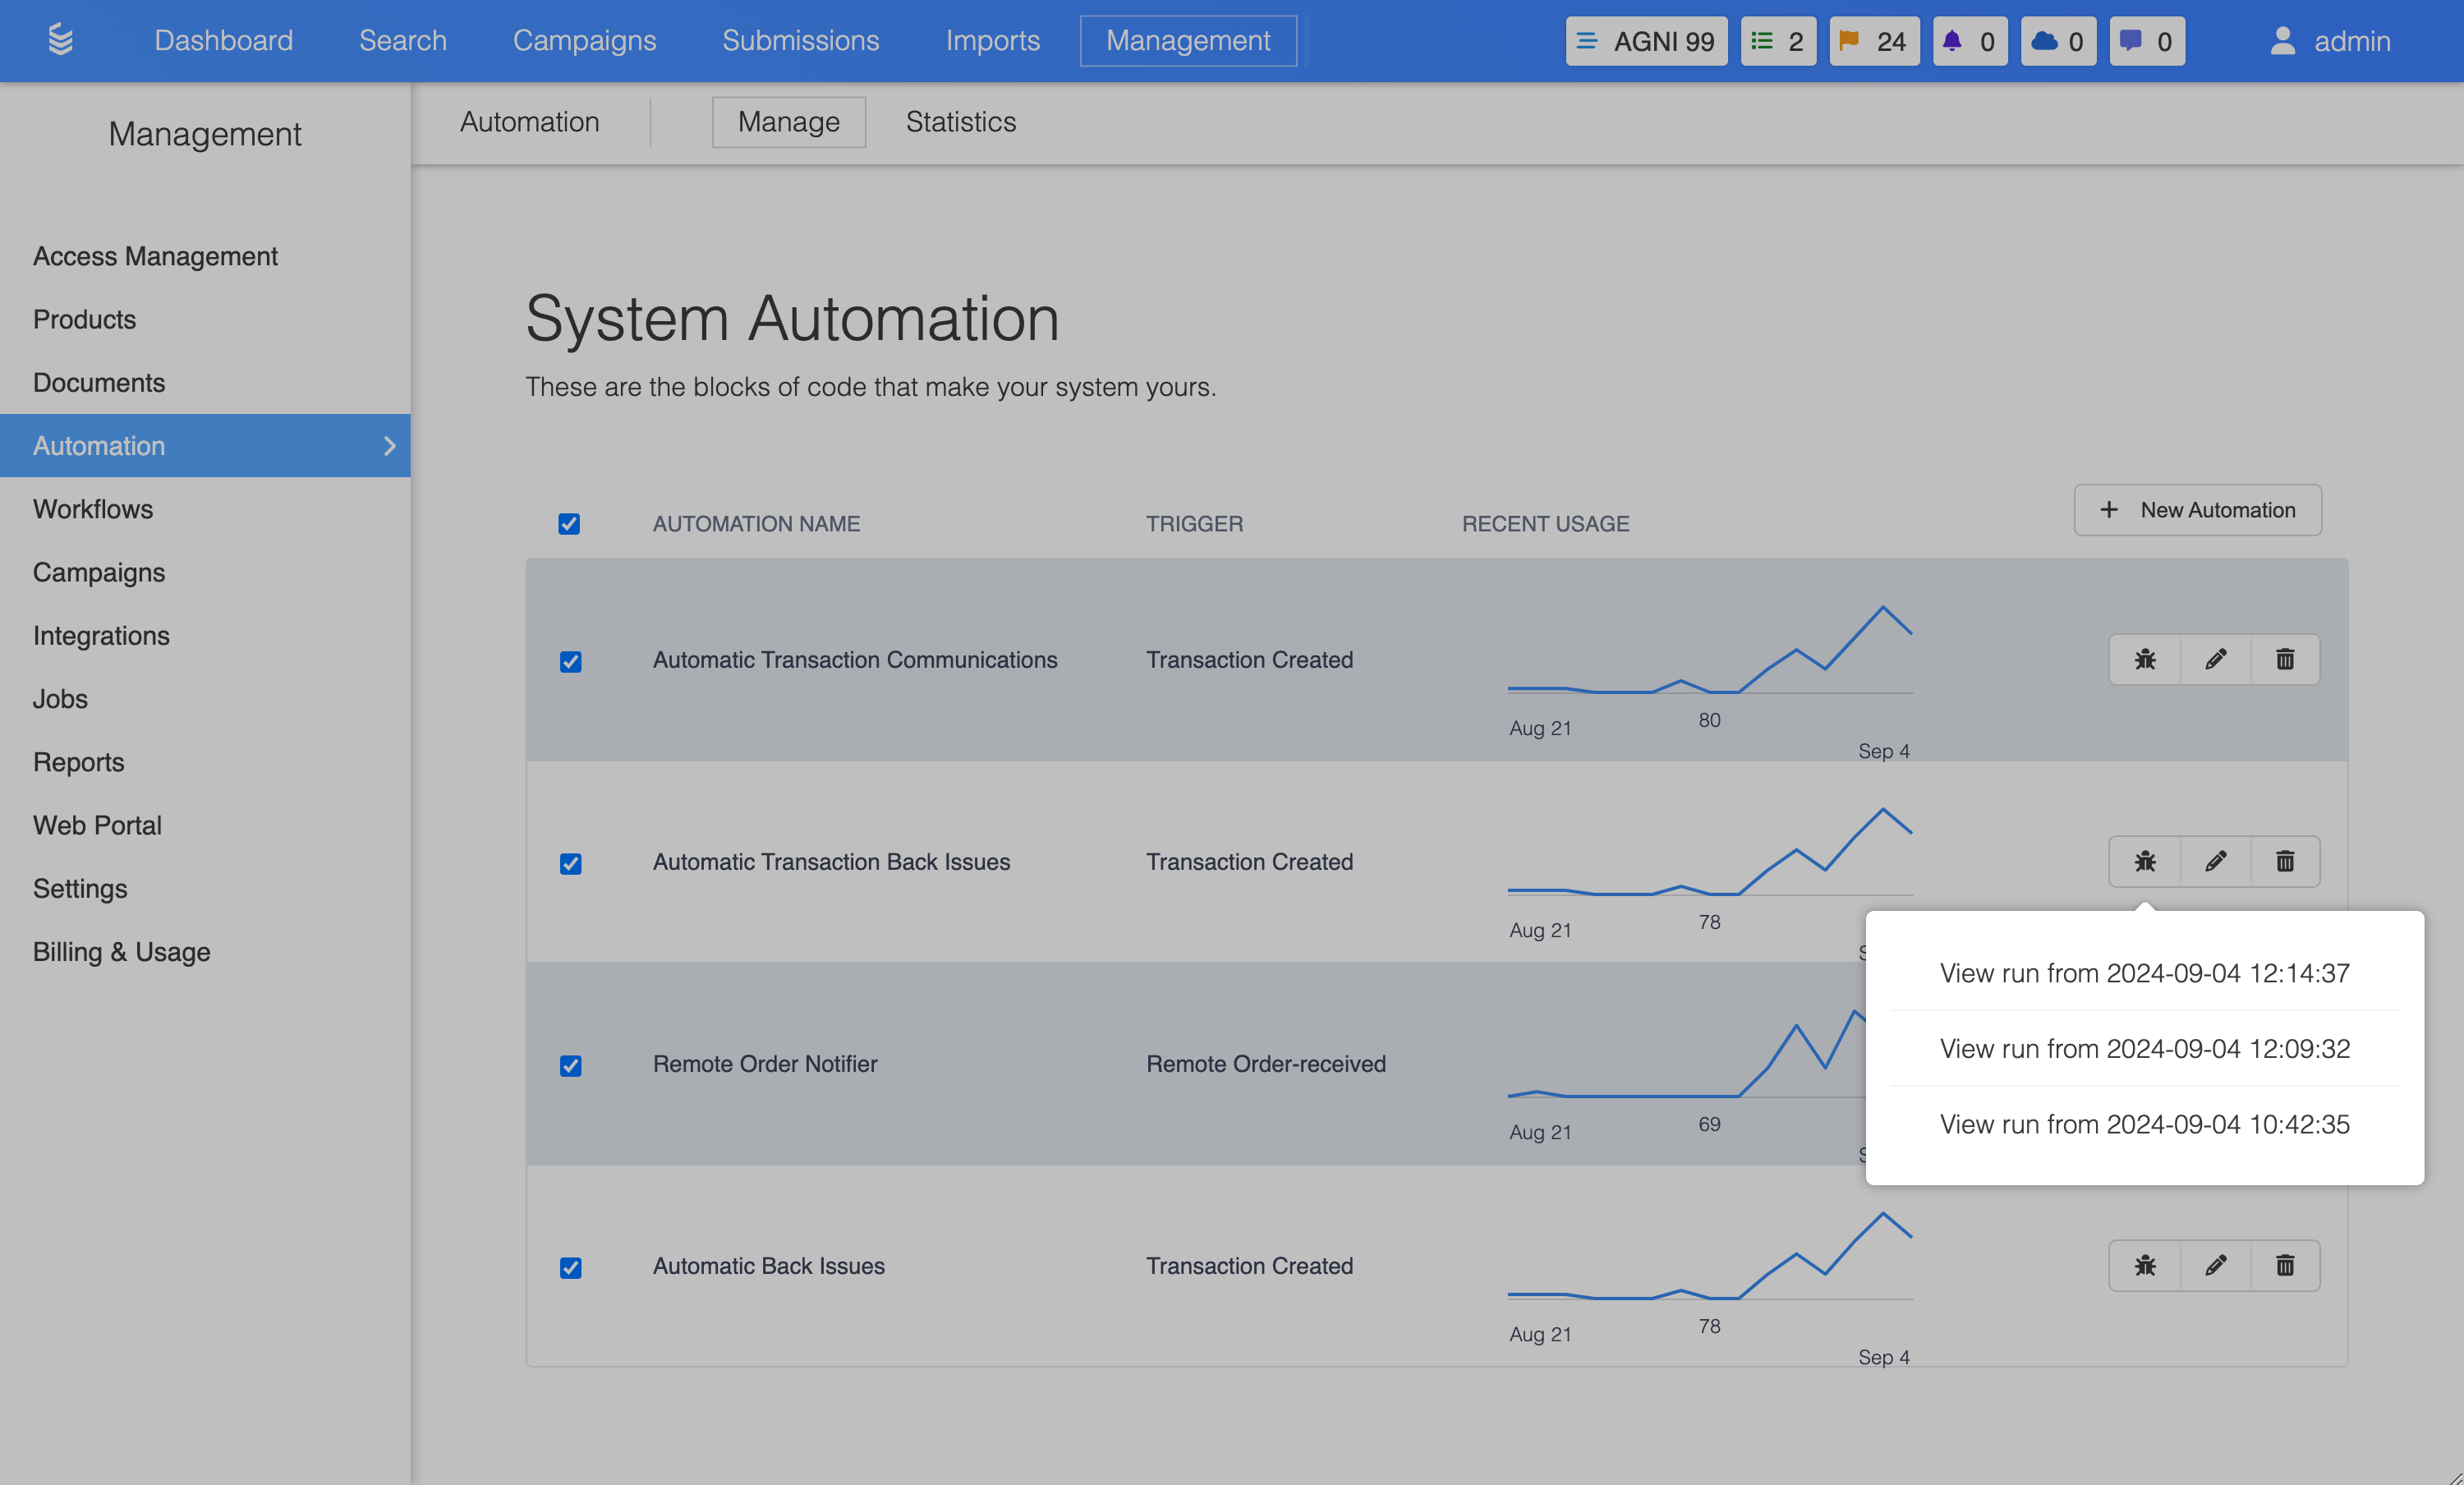Go to Dashboard in the top navigation

tap(224, 40)
